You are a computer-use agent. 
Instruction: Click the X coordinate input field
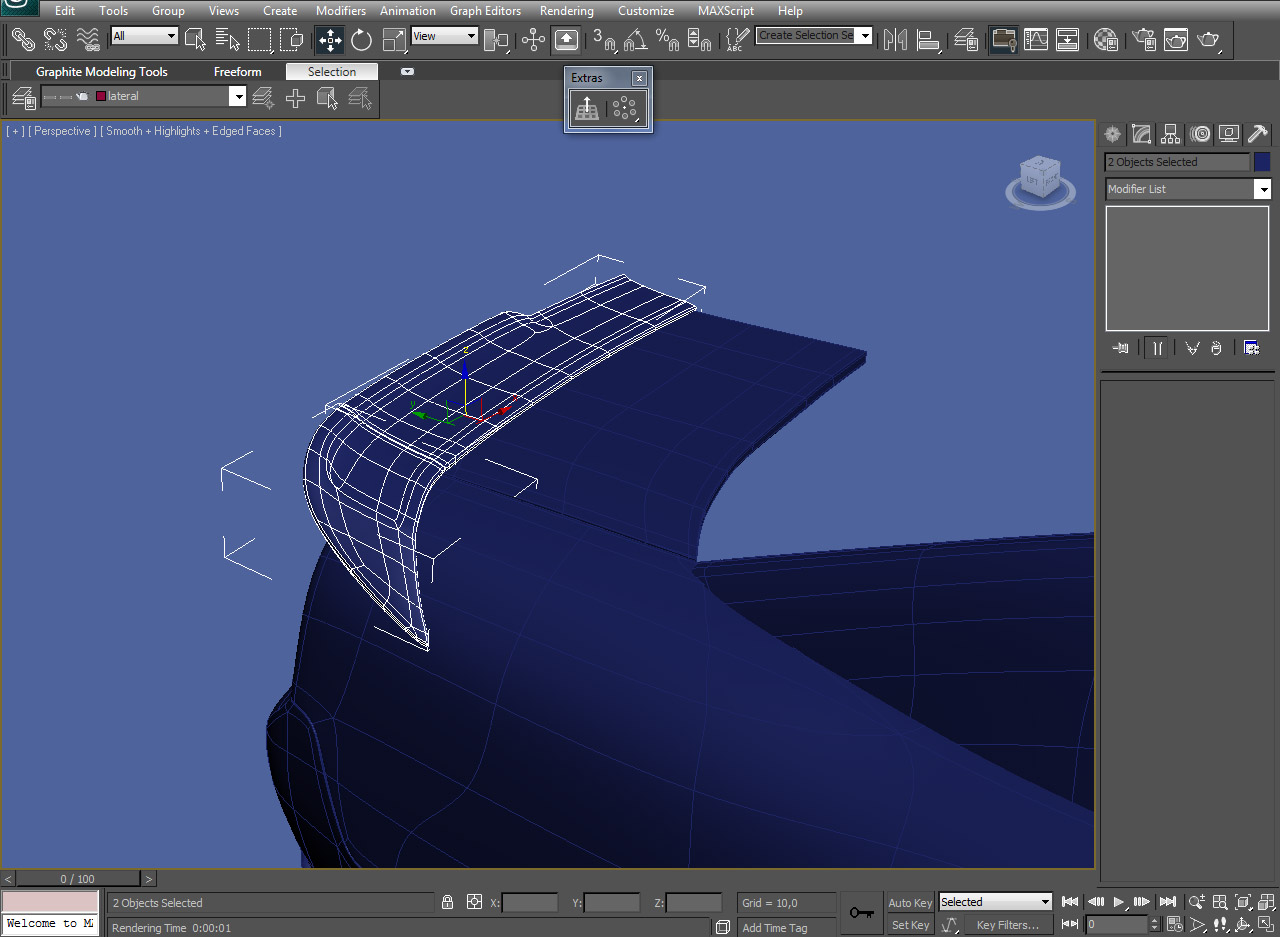[x=530, y=902]
